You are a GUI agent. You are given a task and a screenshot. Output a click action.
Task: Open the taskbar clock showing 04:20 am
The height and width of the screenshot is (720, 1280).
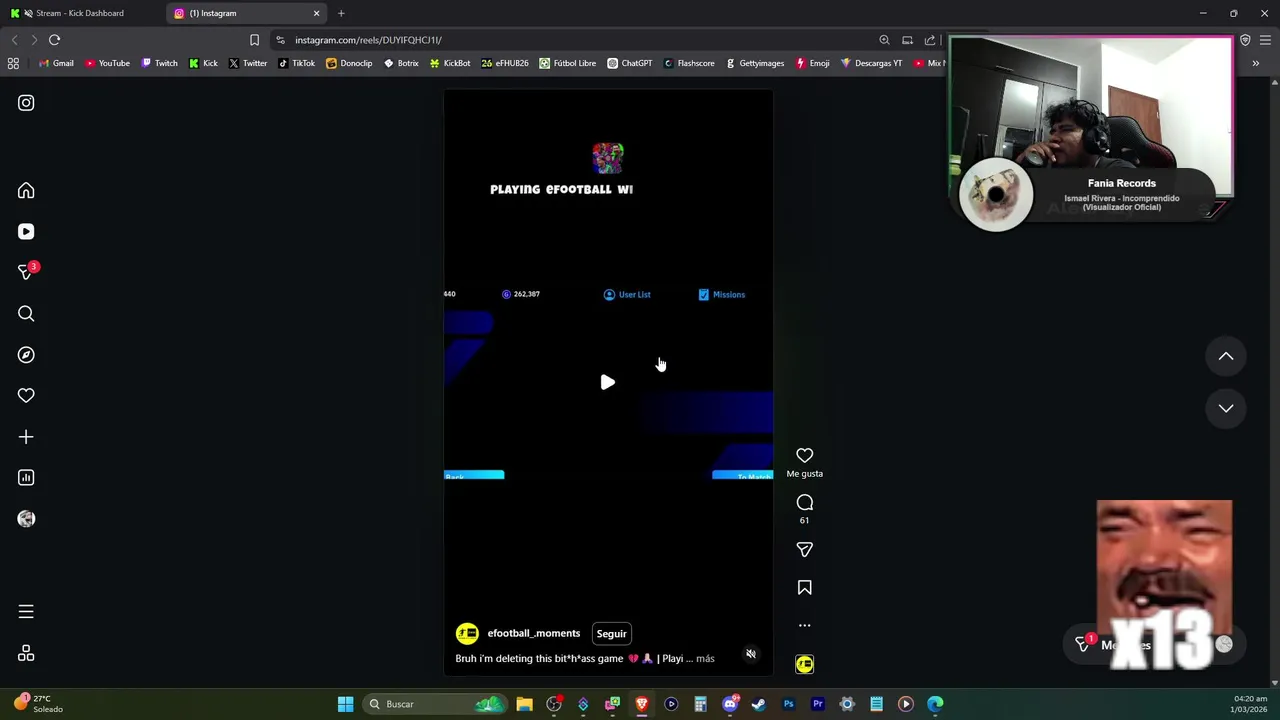[1250, 704]
